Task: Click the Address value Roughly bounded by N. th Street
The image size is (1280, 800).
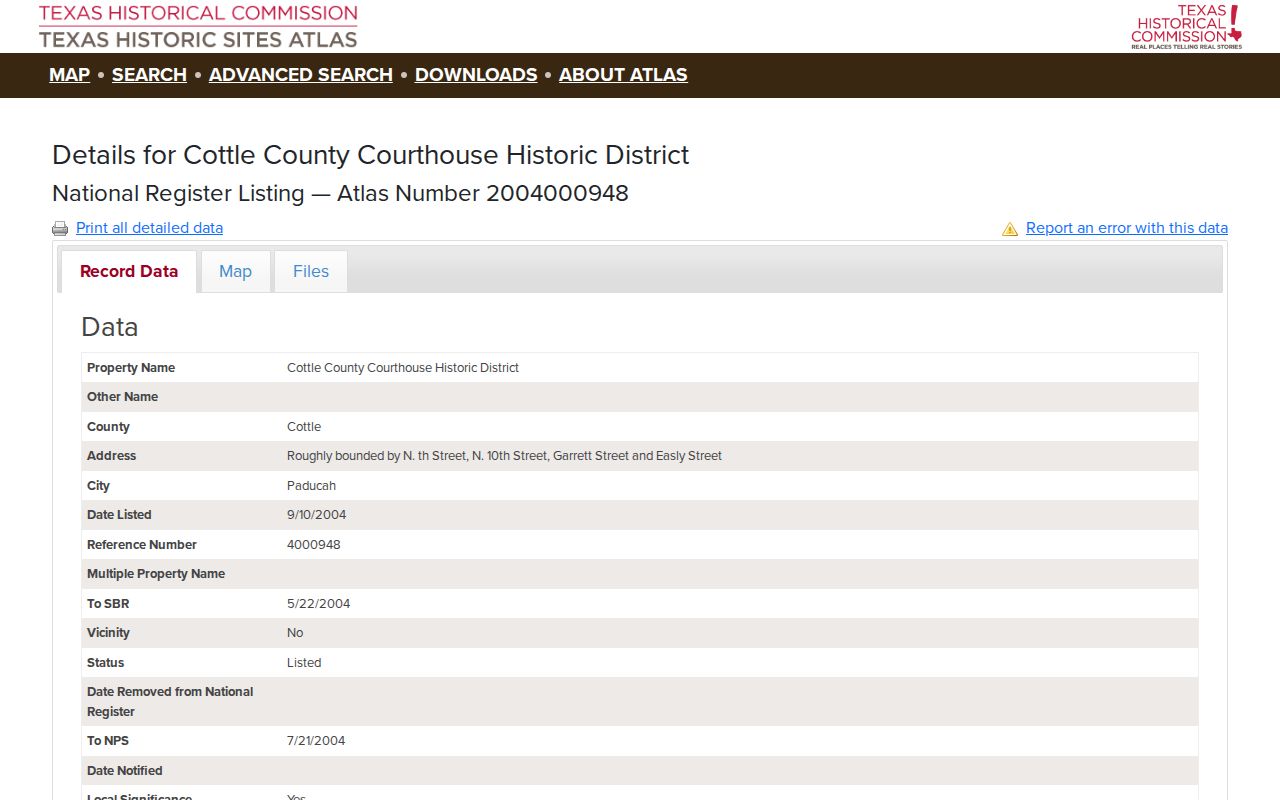Action: 504,456
